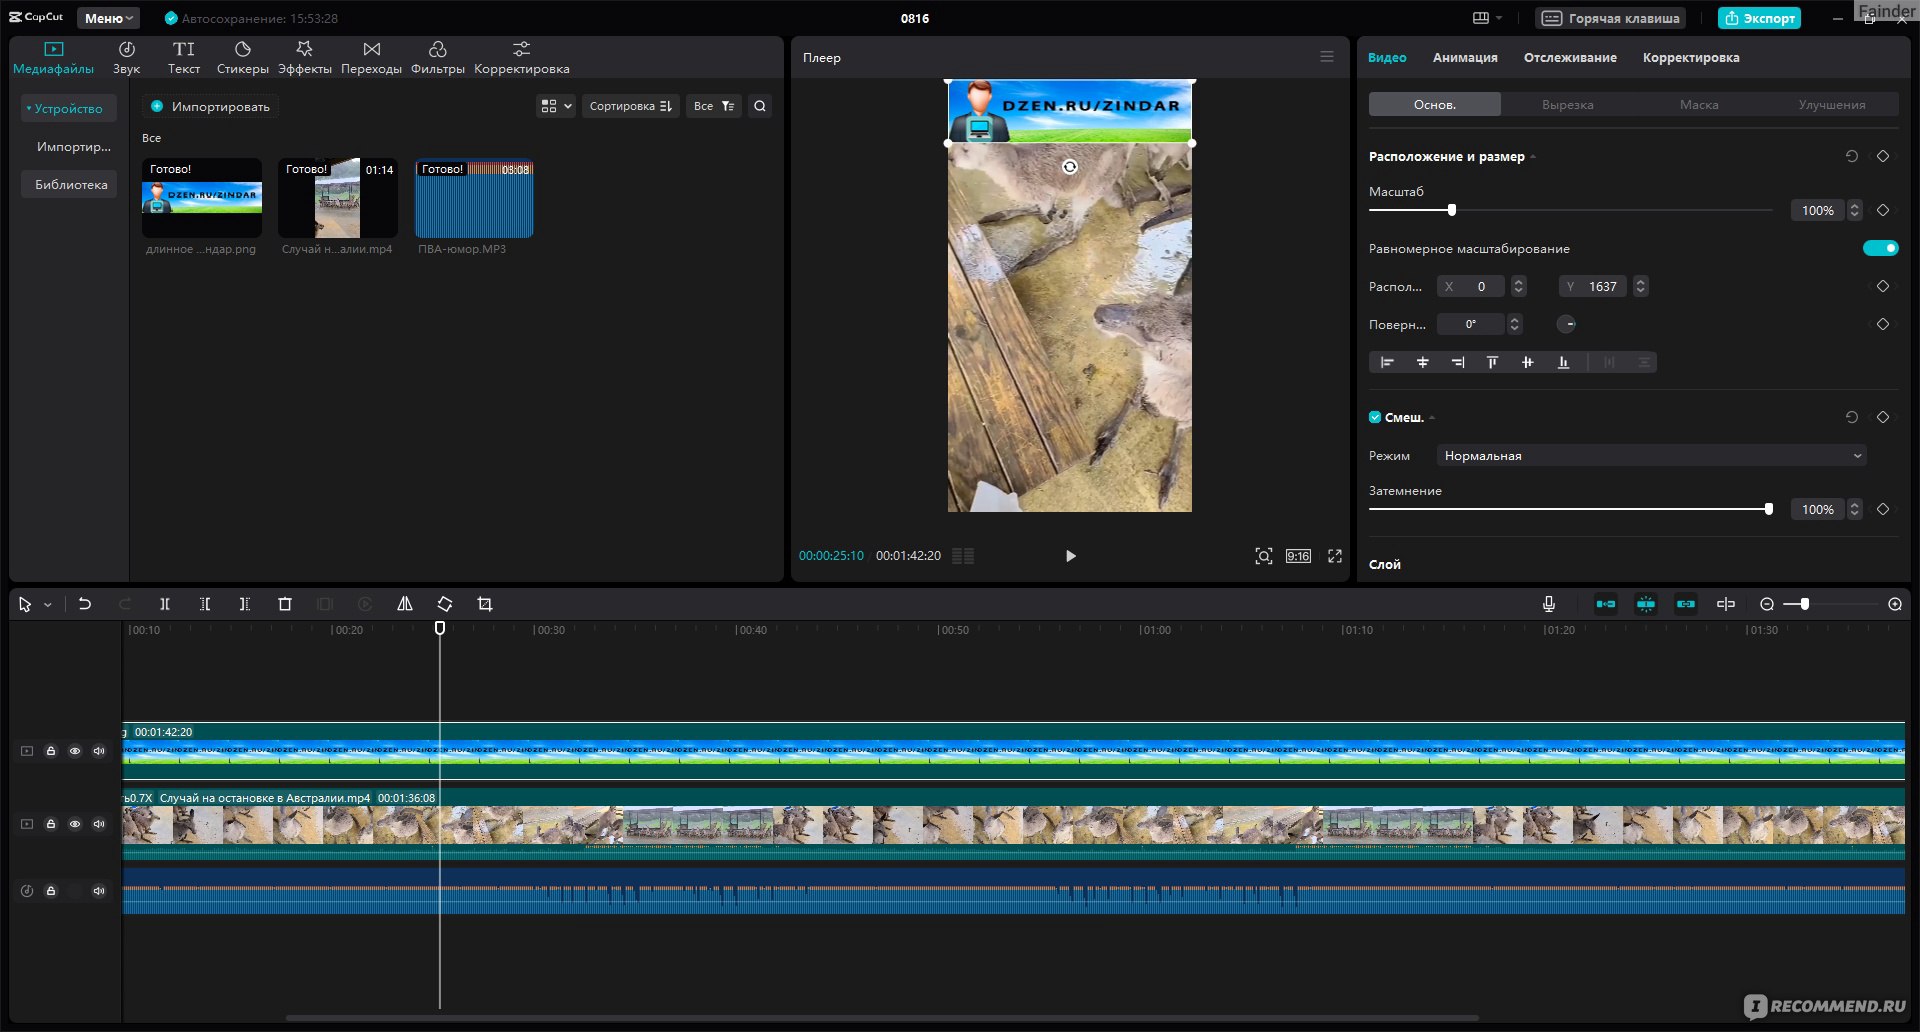This screenshot has width=1920, height=1032.
Task: Select the Улучшения sub-tab
Action: click(1831, 104)
